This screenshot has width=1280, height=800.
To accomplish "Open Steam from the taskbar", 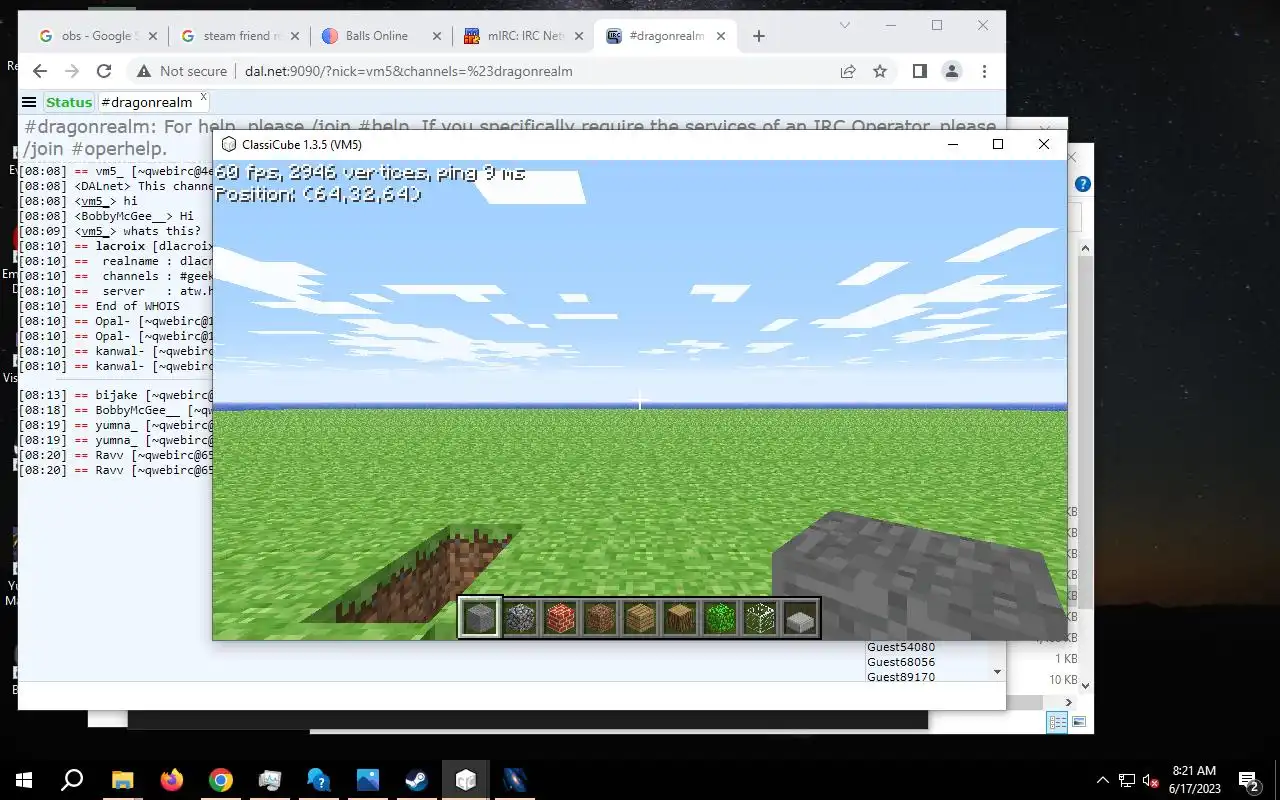I will [x=416, y=780].
